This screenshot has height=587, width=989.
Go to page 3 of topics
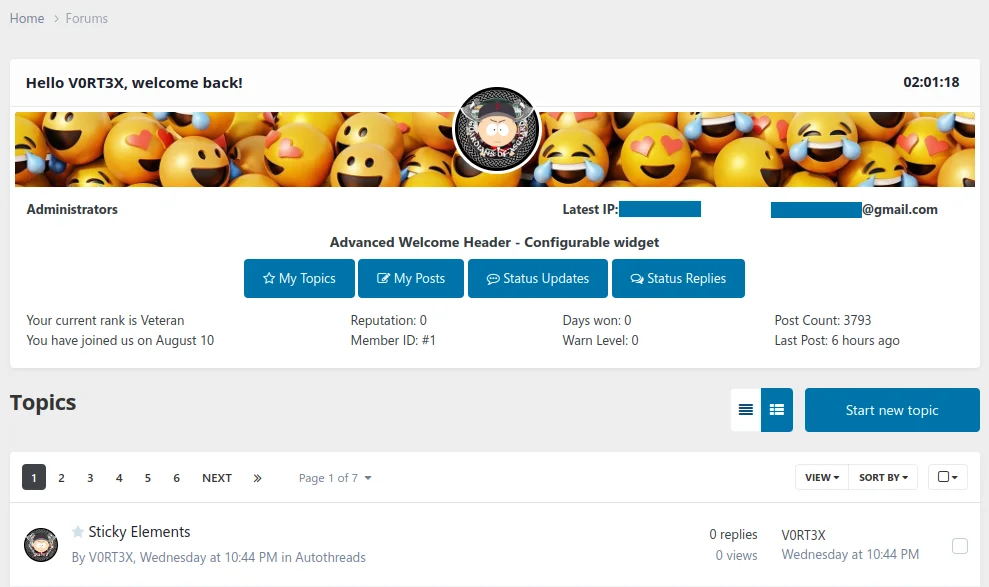click(x=90, y=478)
